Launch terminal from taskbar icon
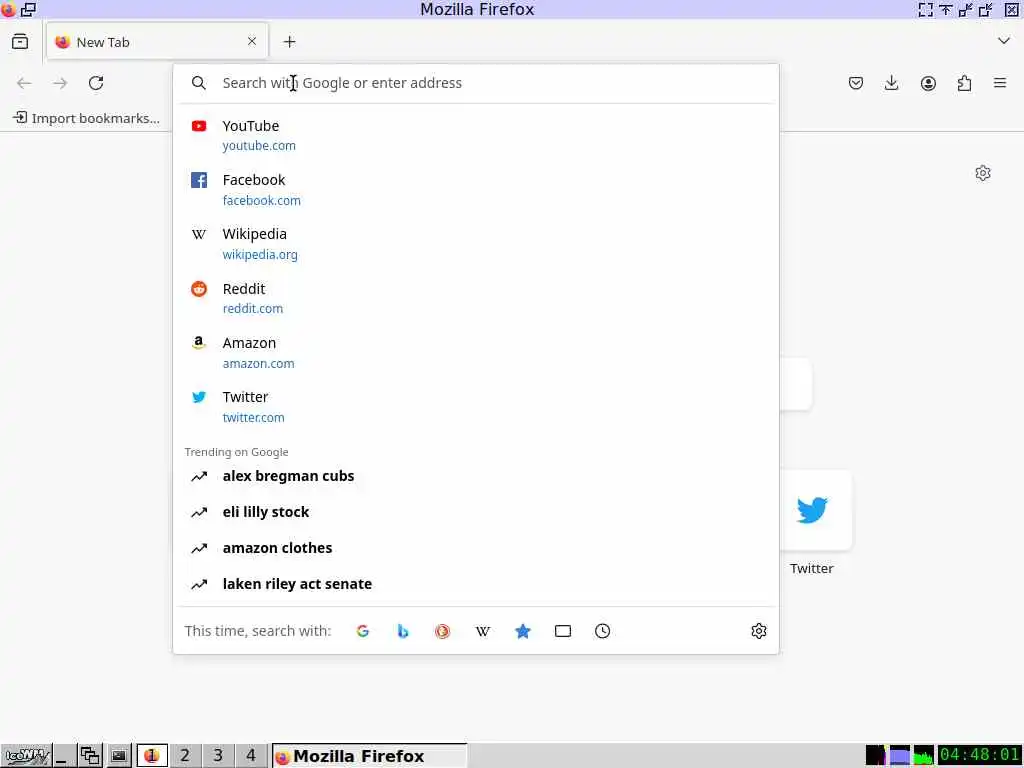This screenshot has height=768, width=1024. coord(118,756)
